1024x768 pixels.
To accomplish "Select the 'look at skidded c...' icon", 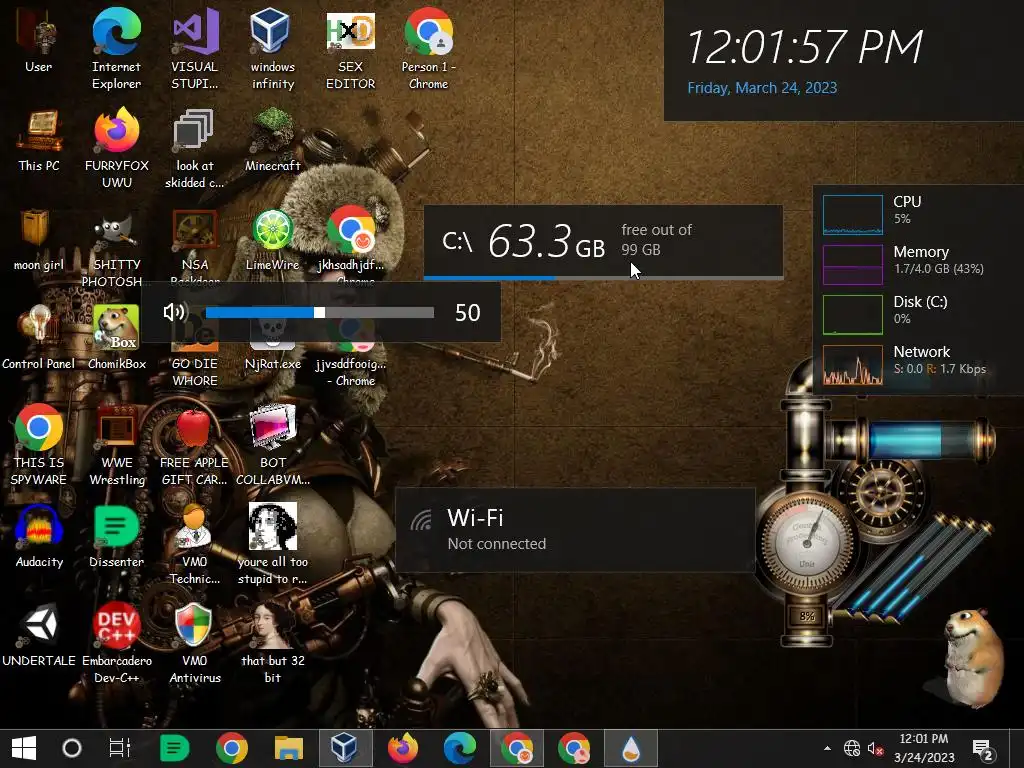I will (x=195, y=148).
